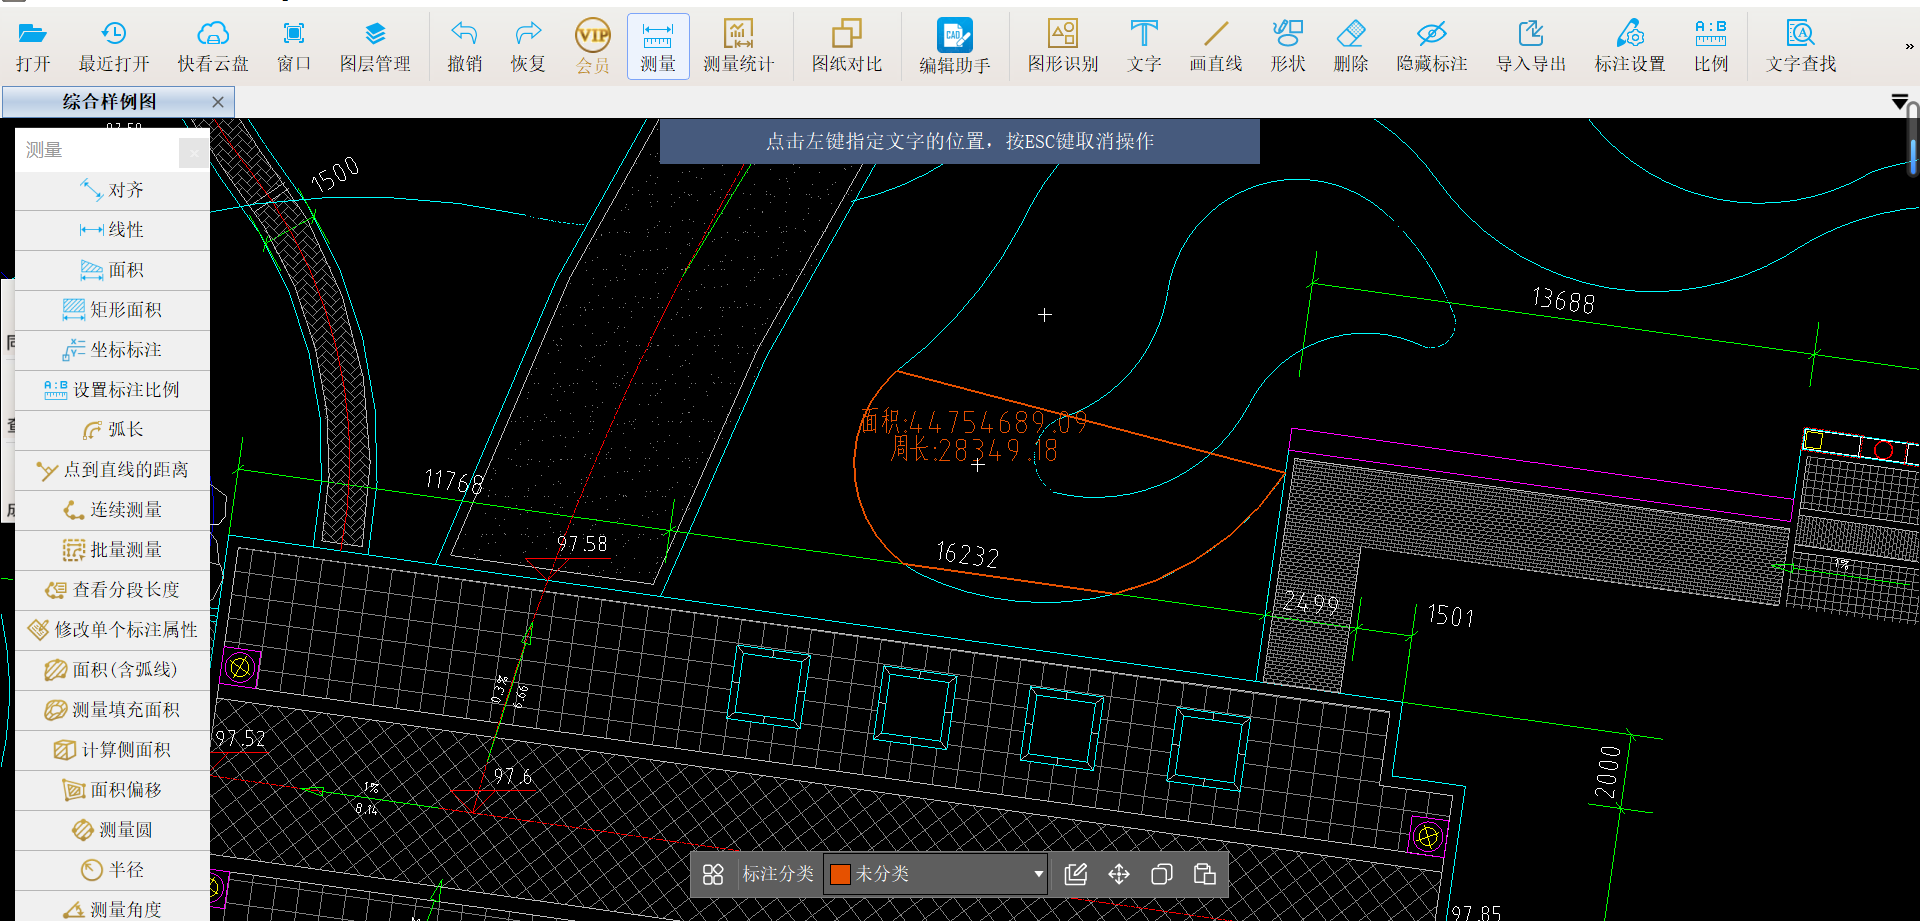Select 坐标标注 coordinate annotation
Viewport: 1920px width, 921px height.
click(112, 350)
